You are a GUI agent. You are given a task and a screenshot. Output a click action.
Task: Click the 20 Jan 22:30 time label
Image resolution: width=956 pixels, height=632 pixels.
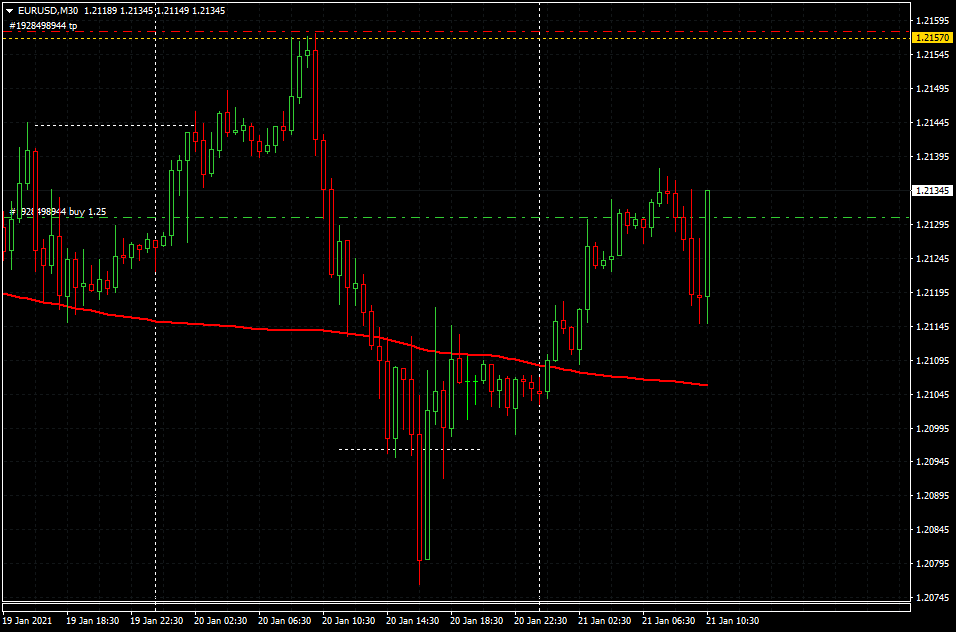tap(540, 620)
